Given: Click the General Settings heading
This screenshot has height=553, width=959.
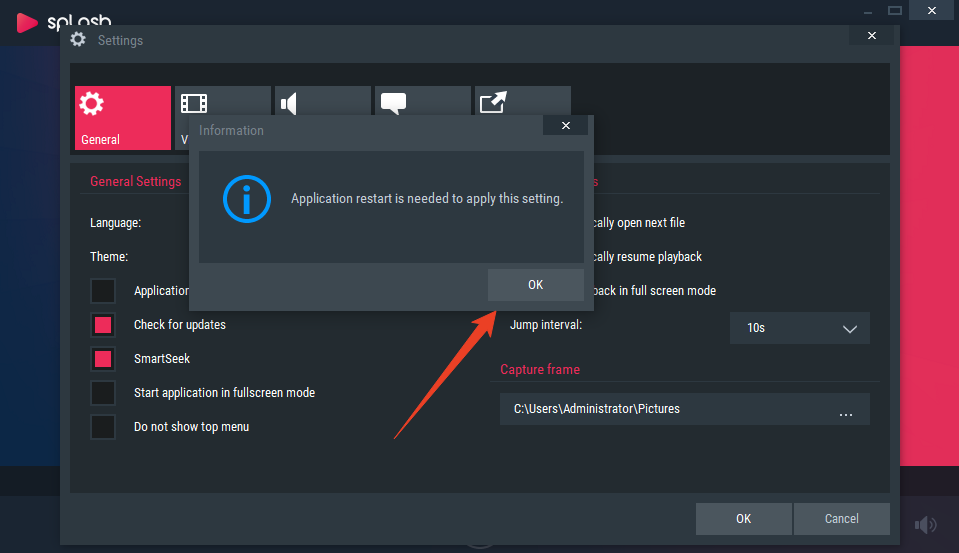Looking at the screenshot, I should click(136, 181).
